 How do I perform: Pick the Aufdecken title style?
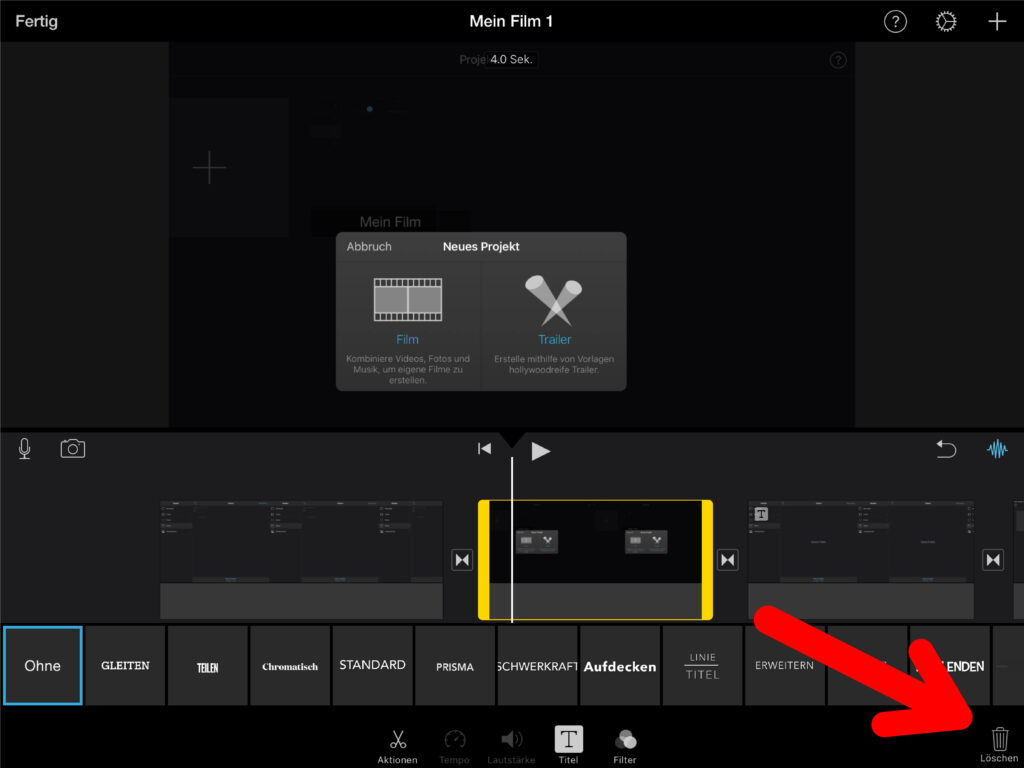pyautogui.click(x=620, y=666)
